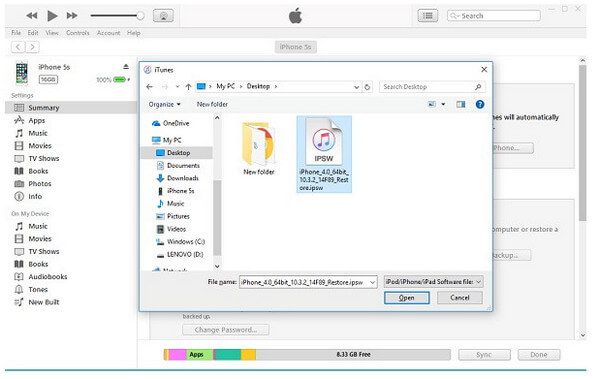Click the Open button
This screenshot has width=600, height=379.
tap(407, 298)
